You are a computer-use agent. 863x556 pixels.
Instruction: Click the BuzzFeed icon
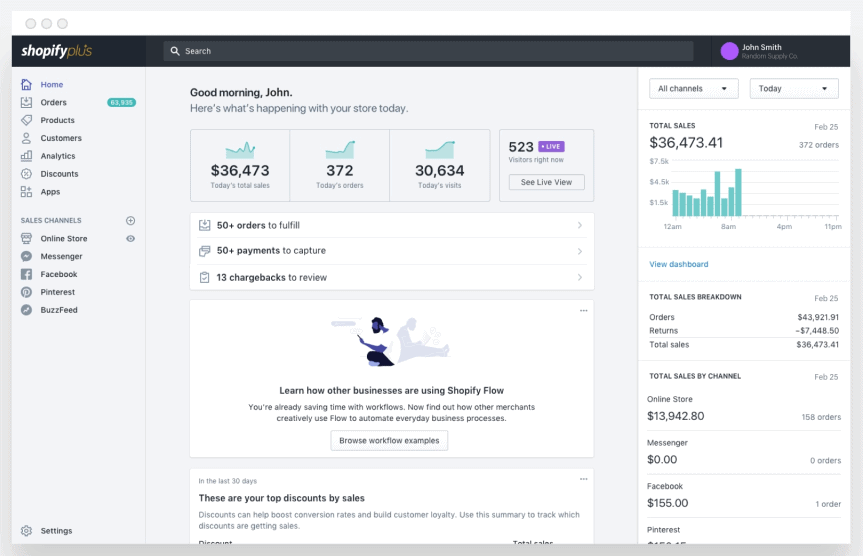(26, 310)
